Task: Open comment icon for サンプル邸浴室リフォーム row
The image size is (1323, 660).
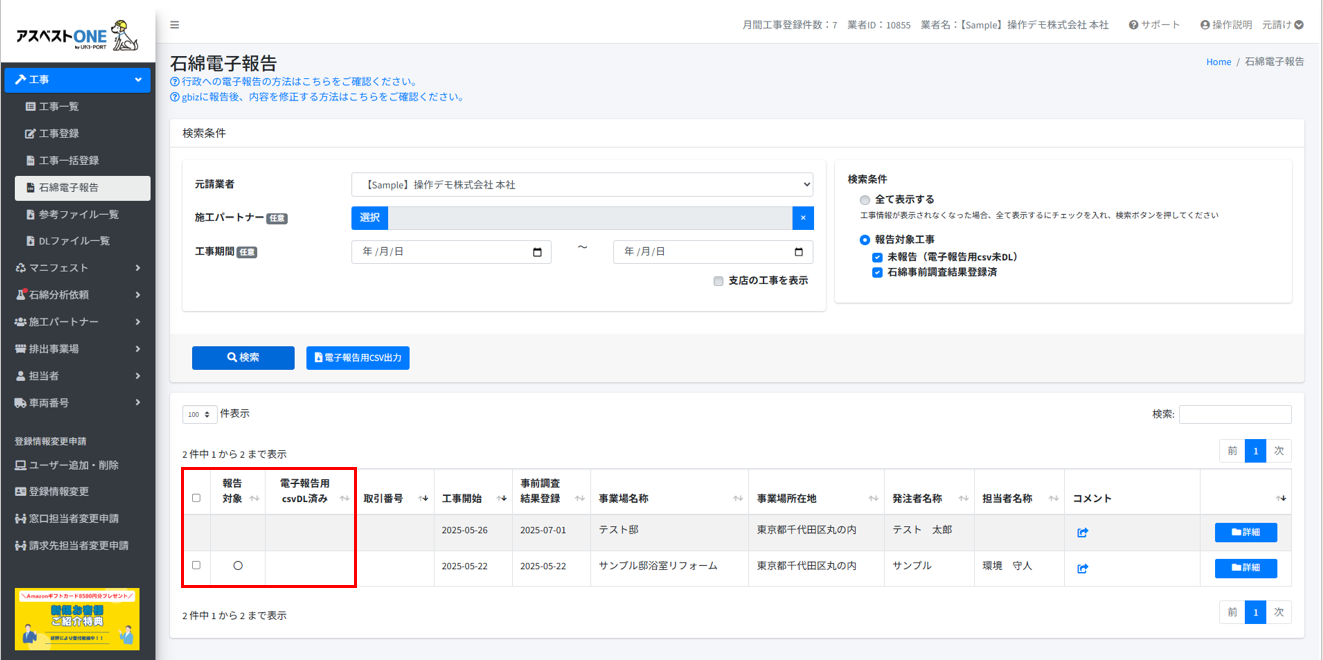Action: point(1082,569)
